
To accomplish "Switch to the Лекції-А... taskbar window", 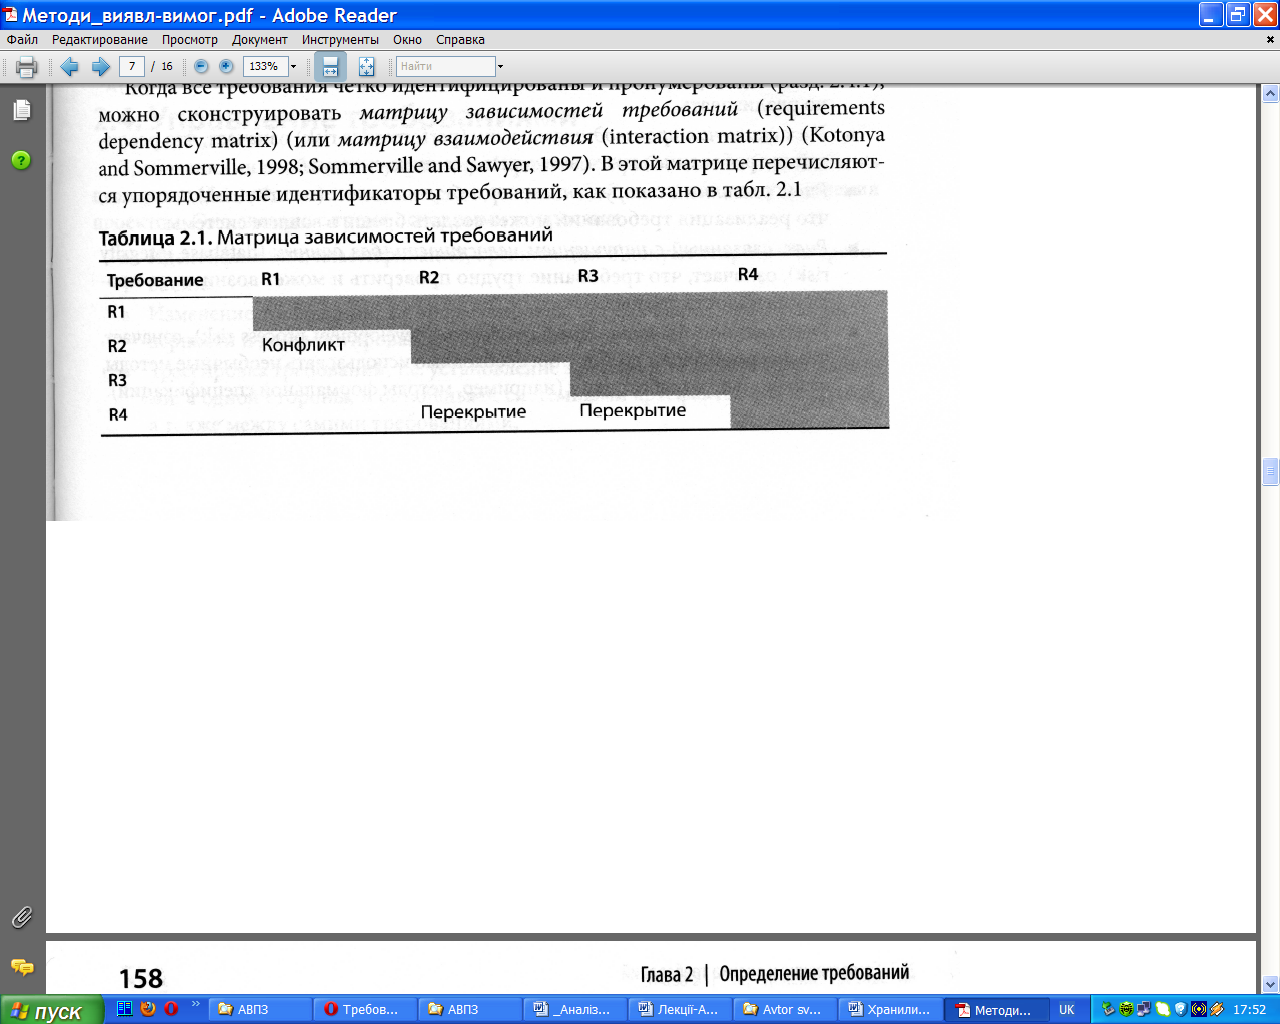I will click(680, 1010).
